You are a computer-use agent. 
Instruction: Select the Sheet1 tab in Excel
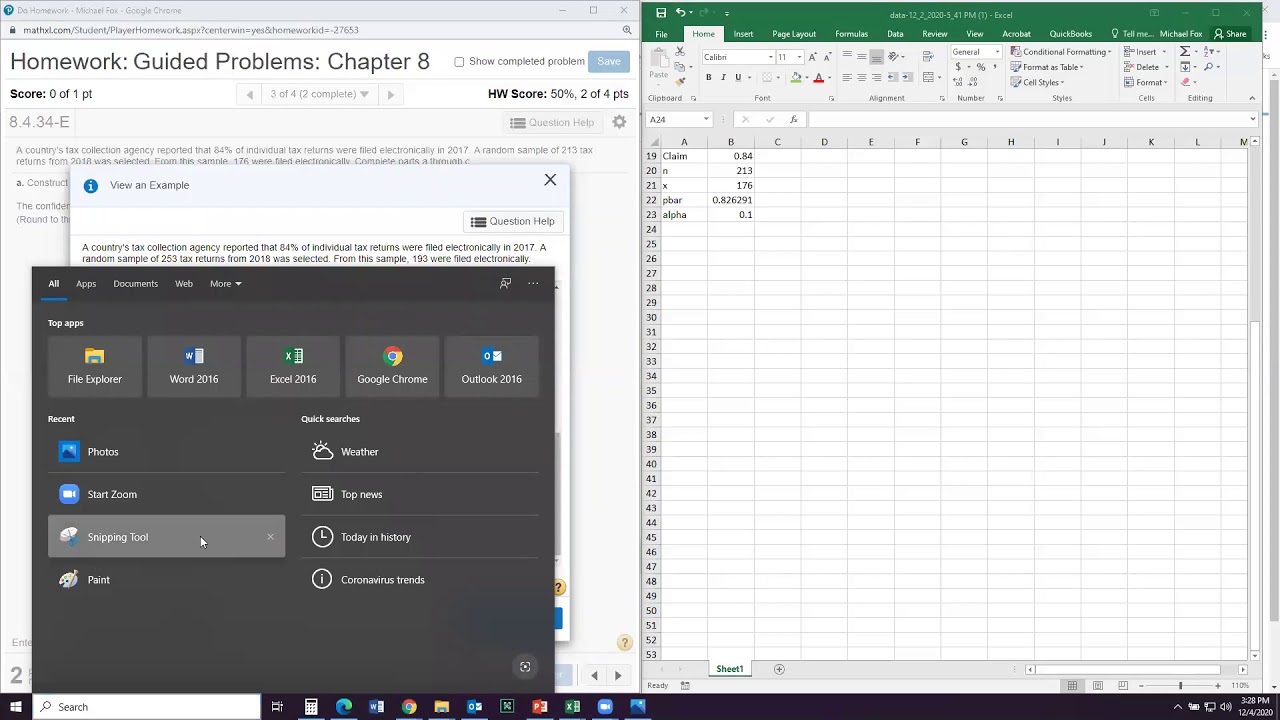click(730, 669)
